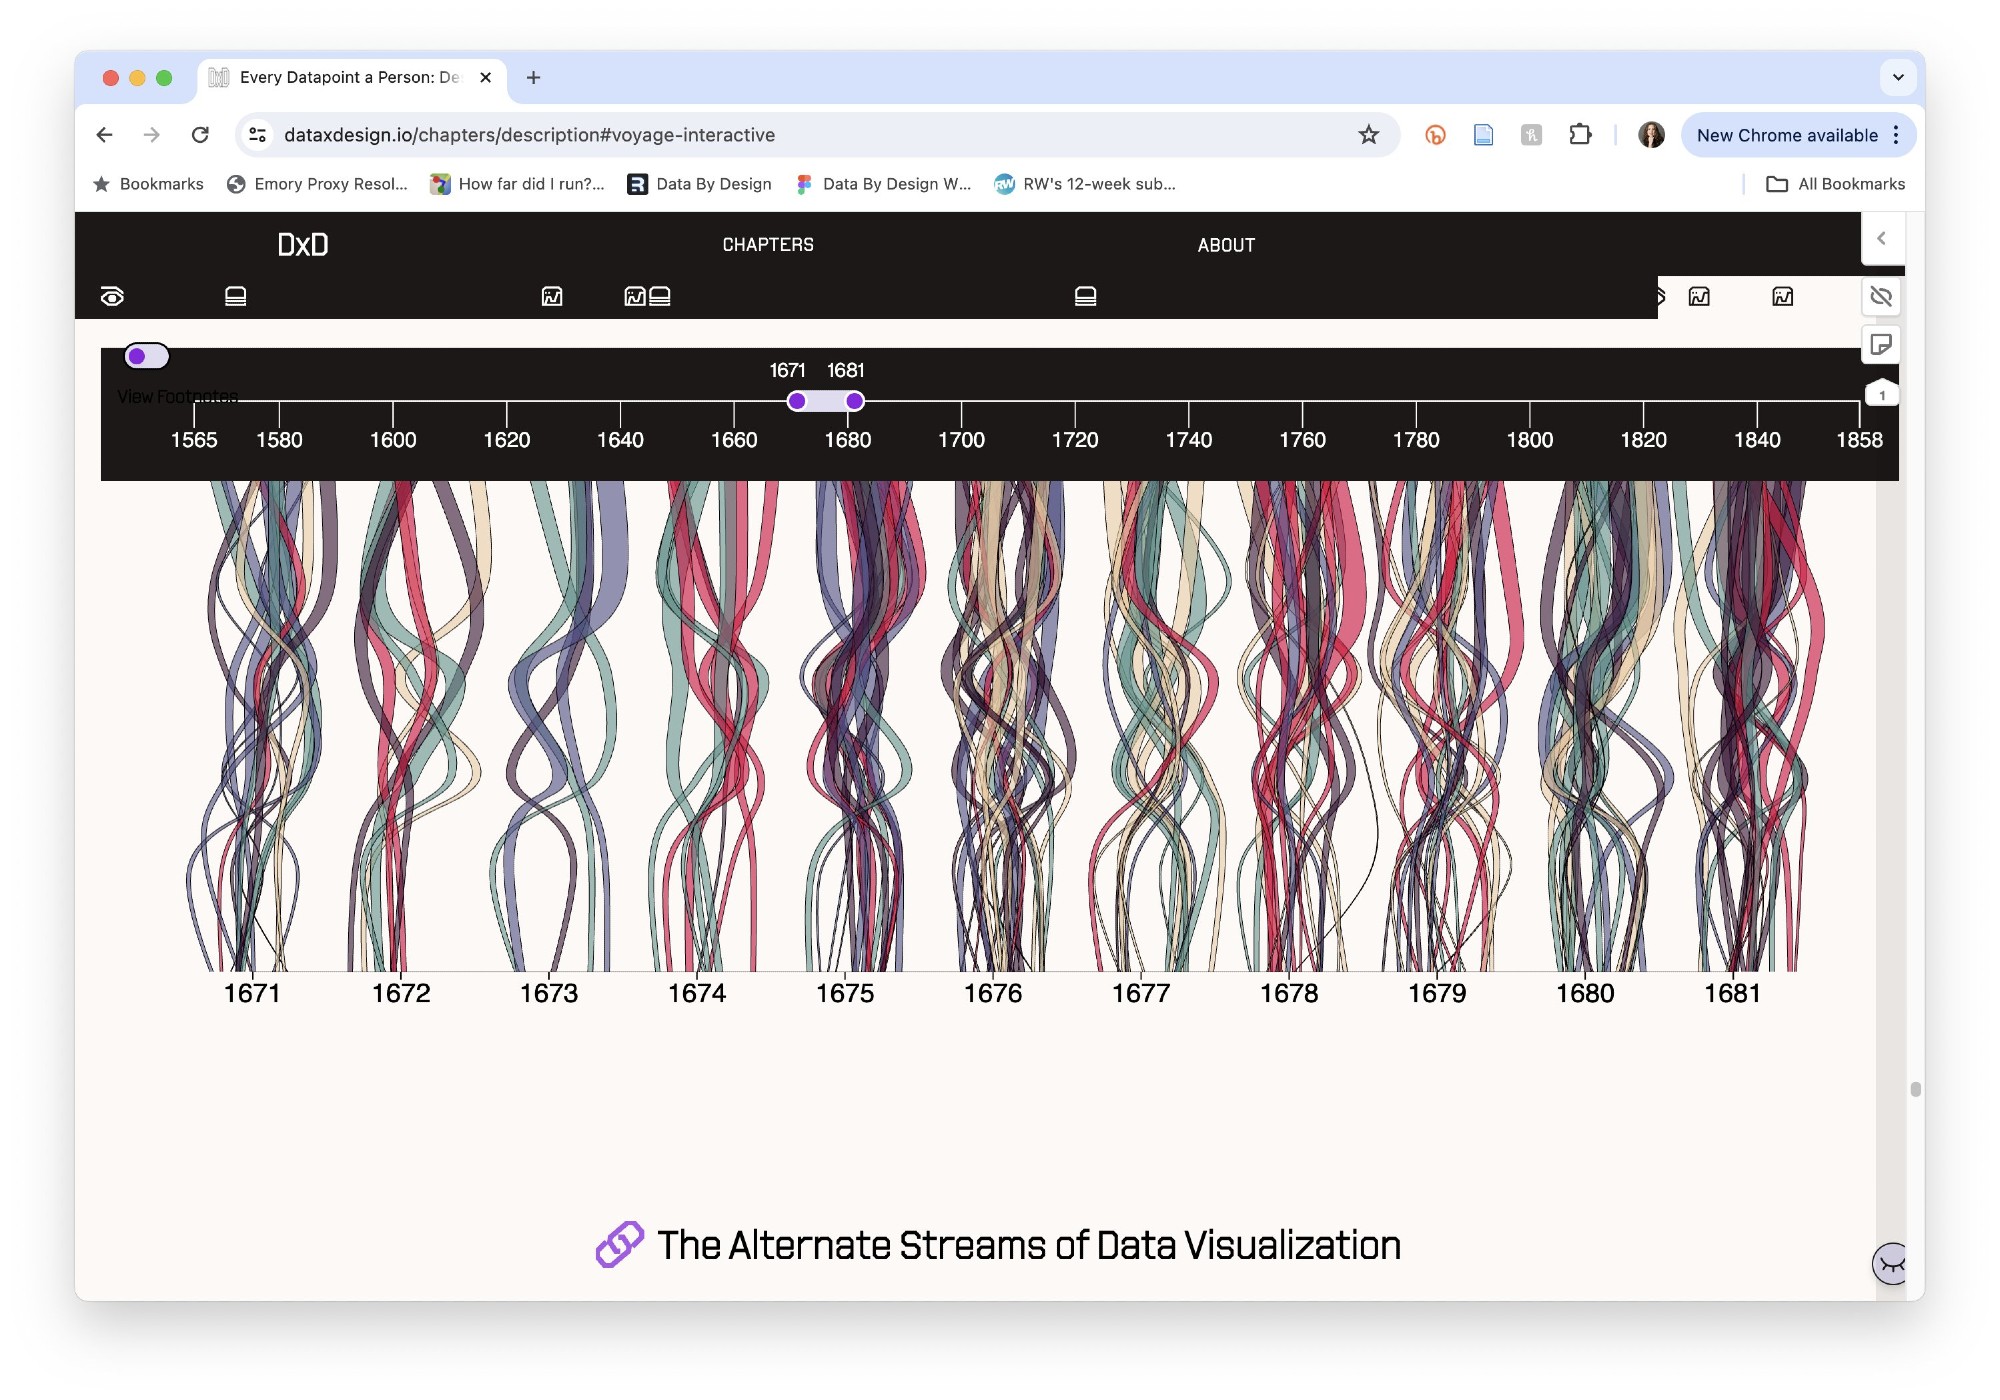Click the 1671 left handle of year slider
The image size is (2000, 1400).
pyautogui.click(x=796, y=401)
